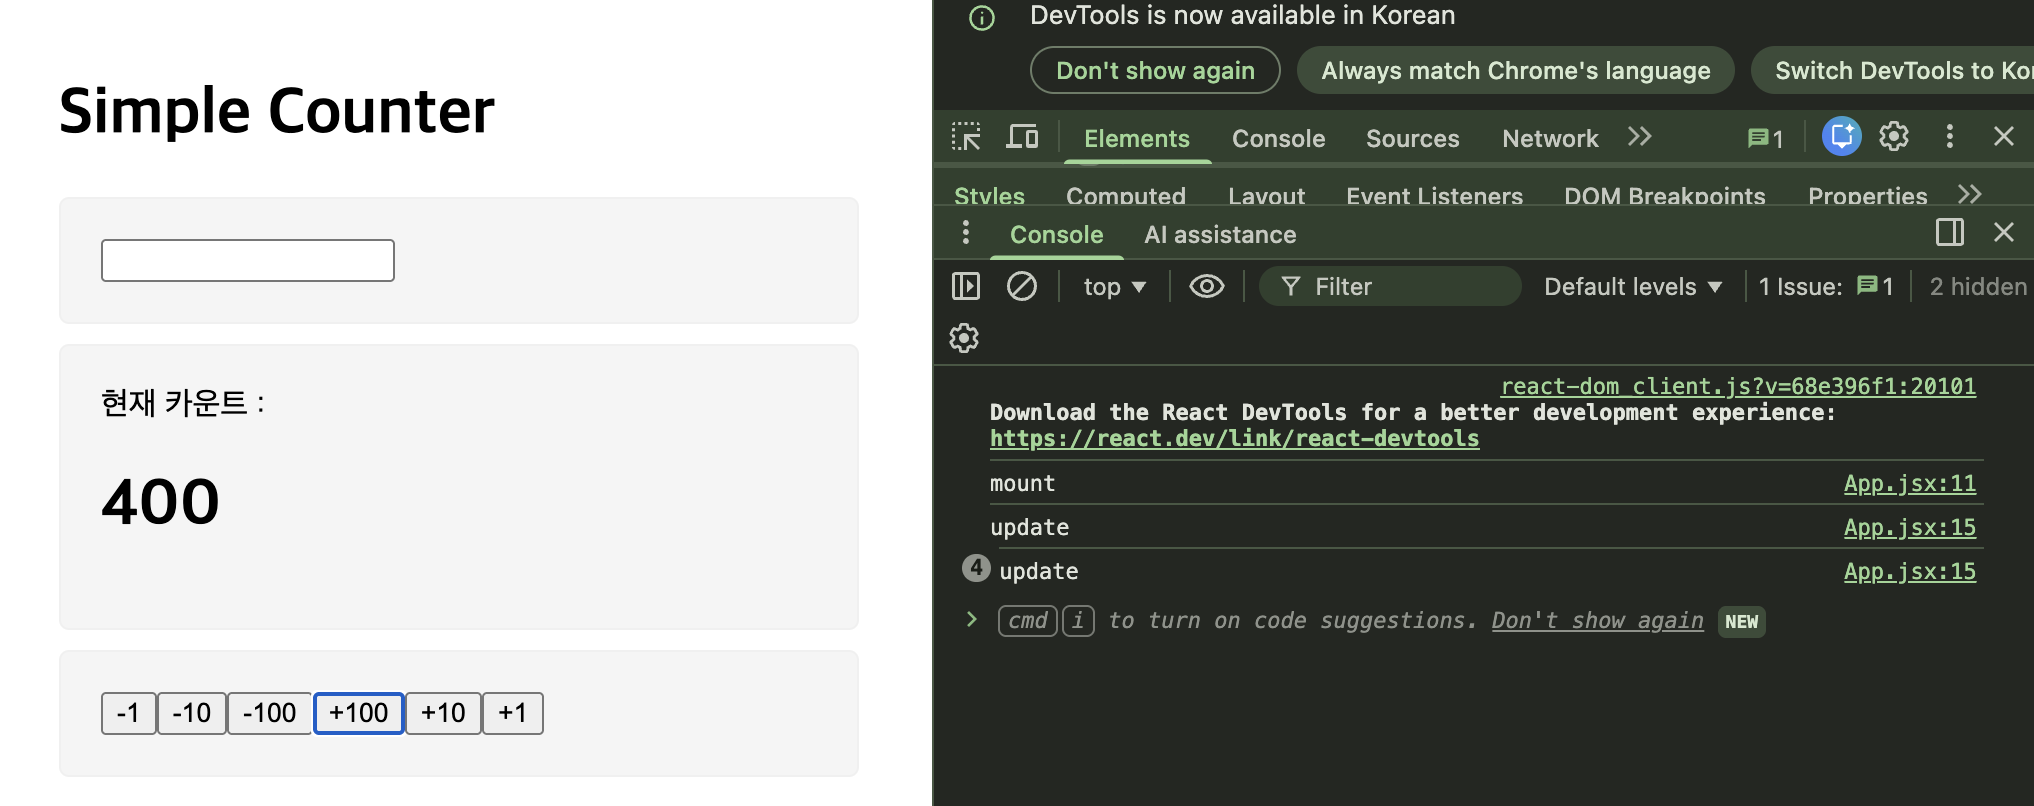Click the issues counter message icon
The image size is (2034, 806).
point(1765,139)
